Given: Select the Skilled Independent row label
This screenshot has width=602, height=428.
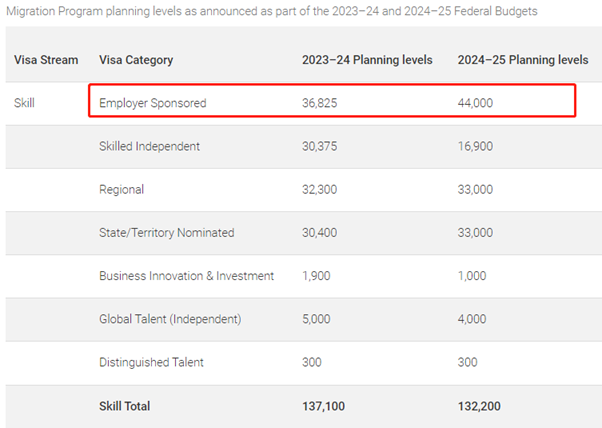Looking at the screenshot, I should (149, 146).
